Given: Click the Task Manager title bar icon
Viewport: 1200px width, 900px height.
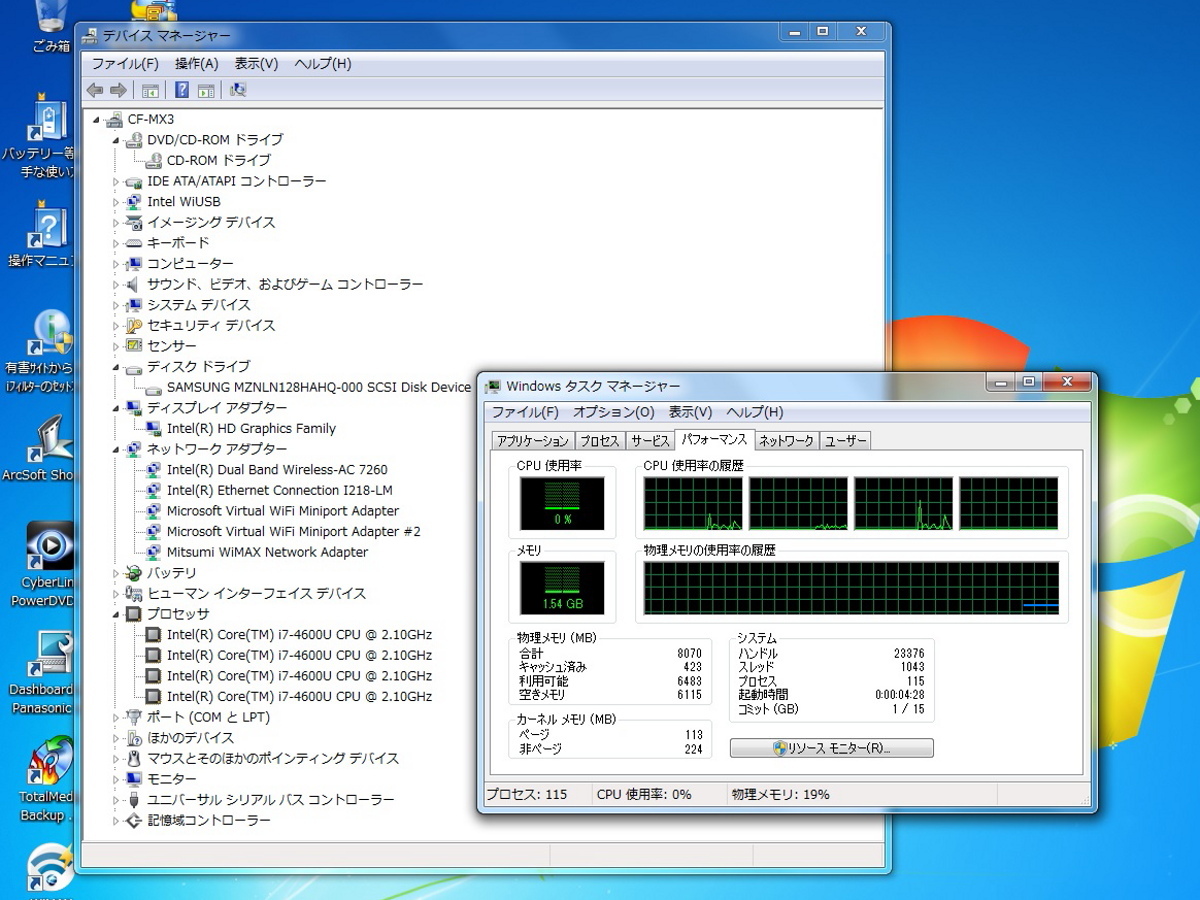Looking at the screenshot, I should (x=493, y=386).
